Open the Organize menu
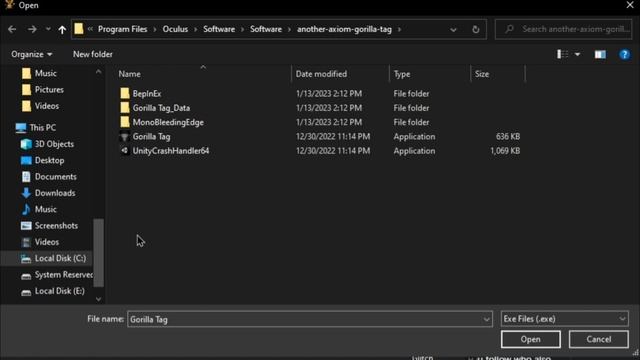 [31, 54]
